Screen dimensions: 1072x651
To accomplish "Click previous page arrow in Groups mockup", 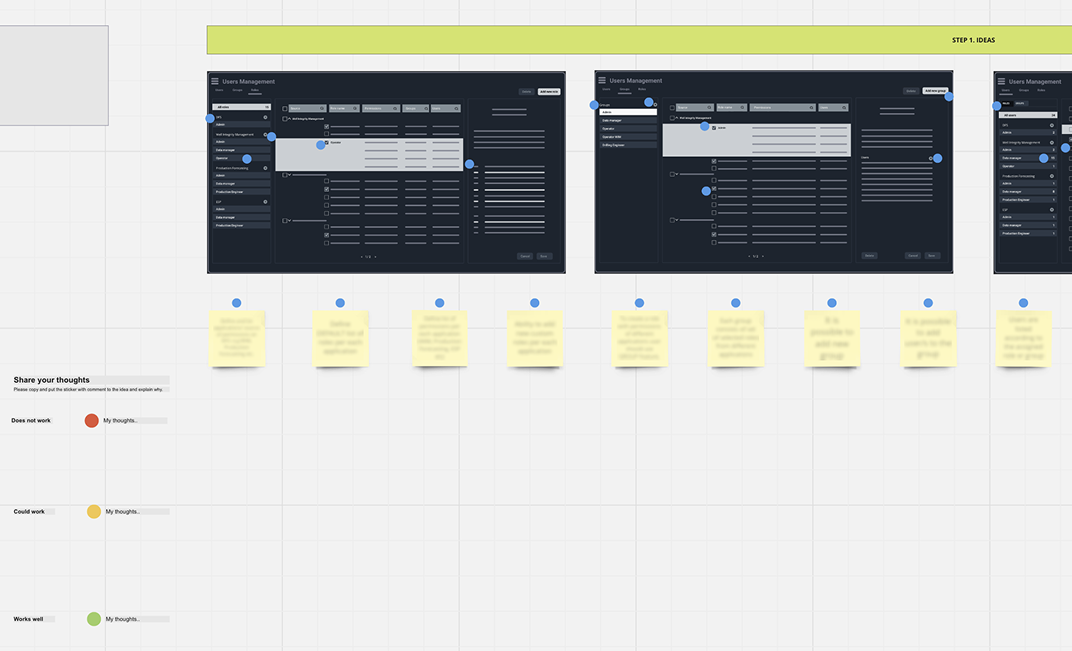I will tap(749, 256).
